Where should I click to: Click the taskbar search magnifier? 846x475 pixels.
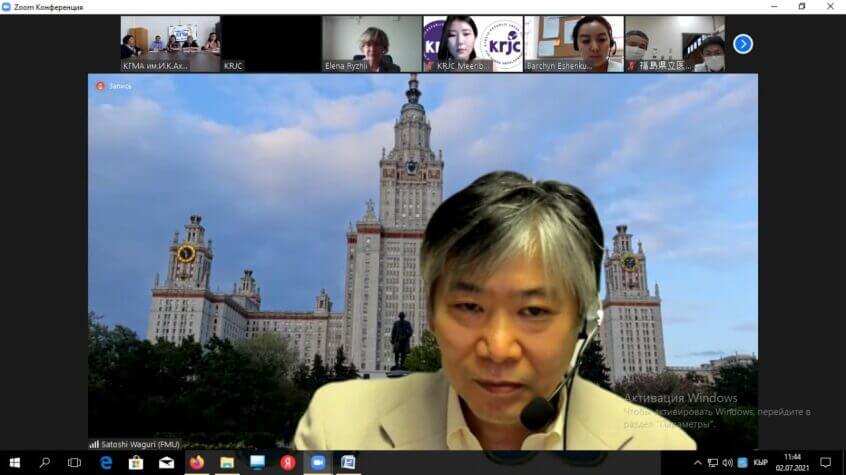pyautogui.click(x=45, y=463)
